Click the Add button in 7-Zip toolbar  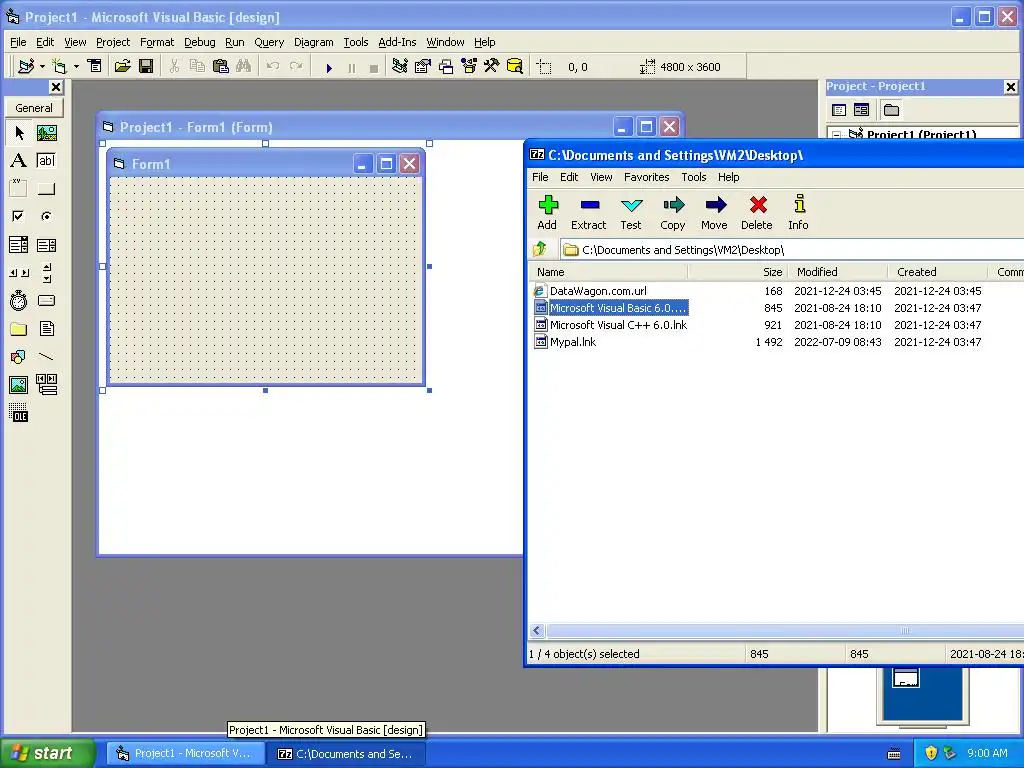(547, 213)
